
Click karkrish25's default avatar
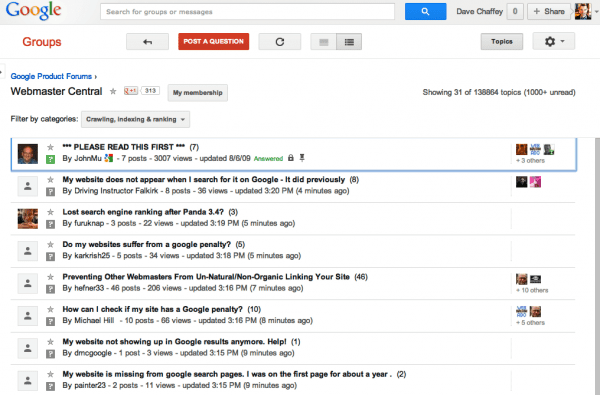click(x=28, y=251)
